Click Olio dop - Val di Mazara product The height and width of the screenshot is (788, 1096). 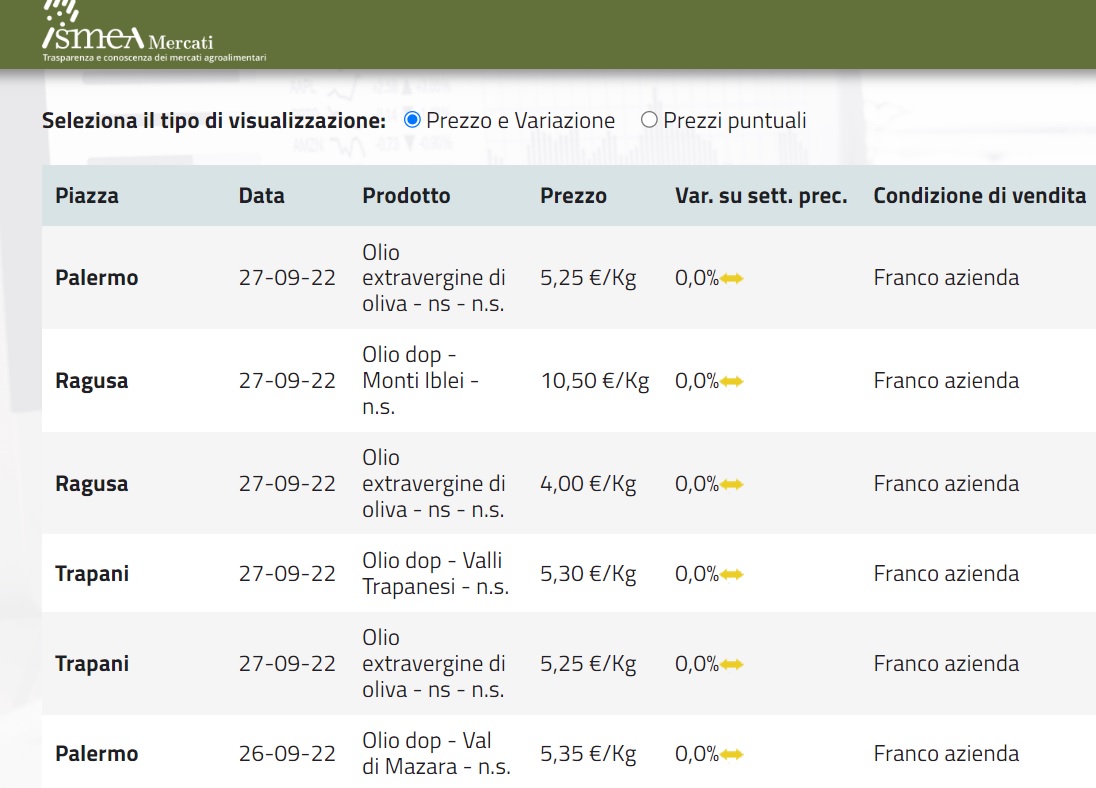pyautogui.click(x=436, y=754)
